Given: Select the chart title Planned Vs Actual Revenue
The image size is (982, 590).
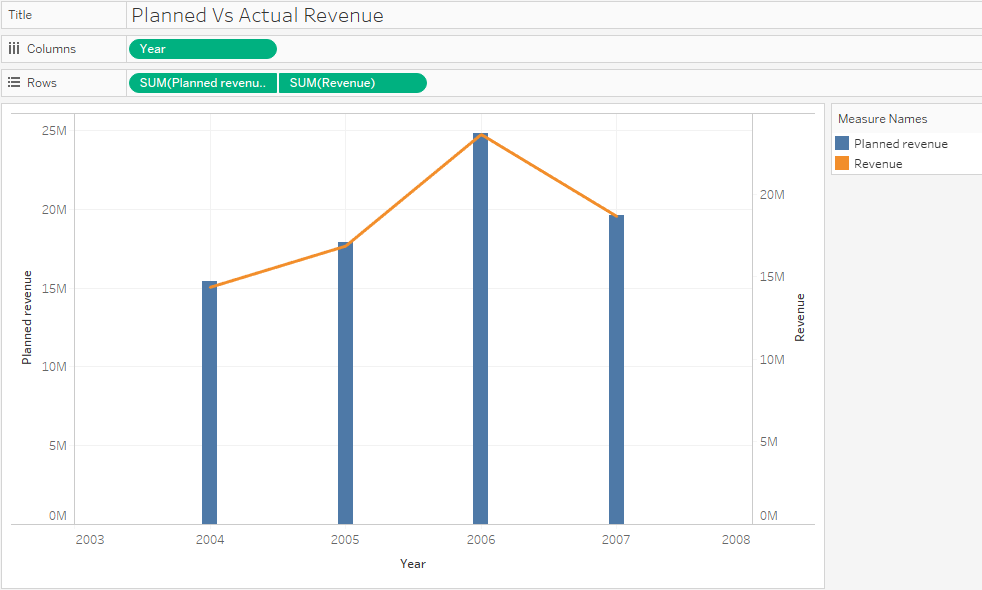Looking at the screenshot, I should click(256, 15).
